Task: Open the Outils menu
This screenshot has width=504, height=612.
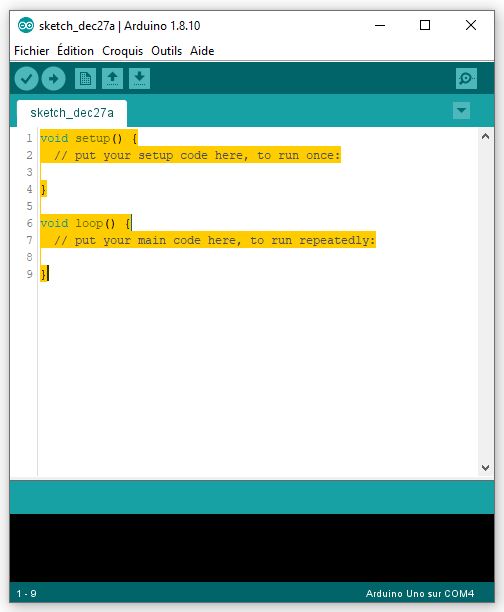Action: [x=167, y=51]
